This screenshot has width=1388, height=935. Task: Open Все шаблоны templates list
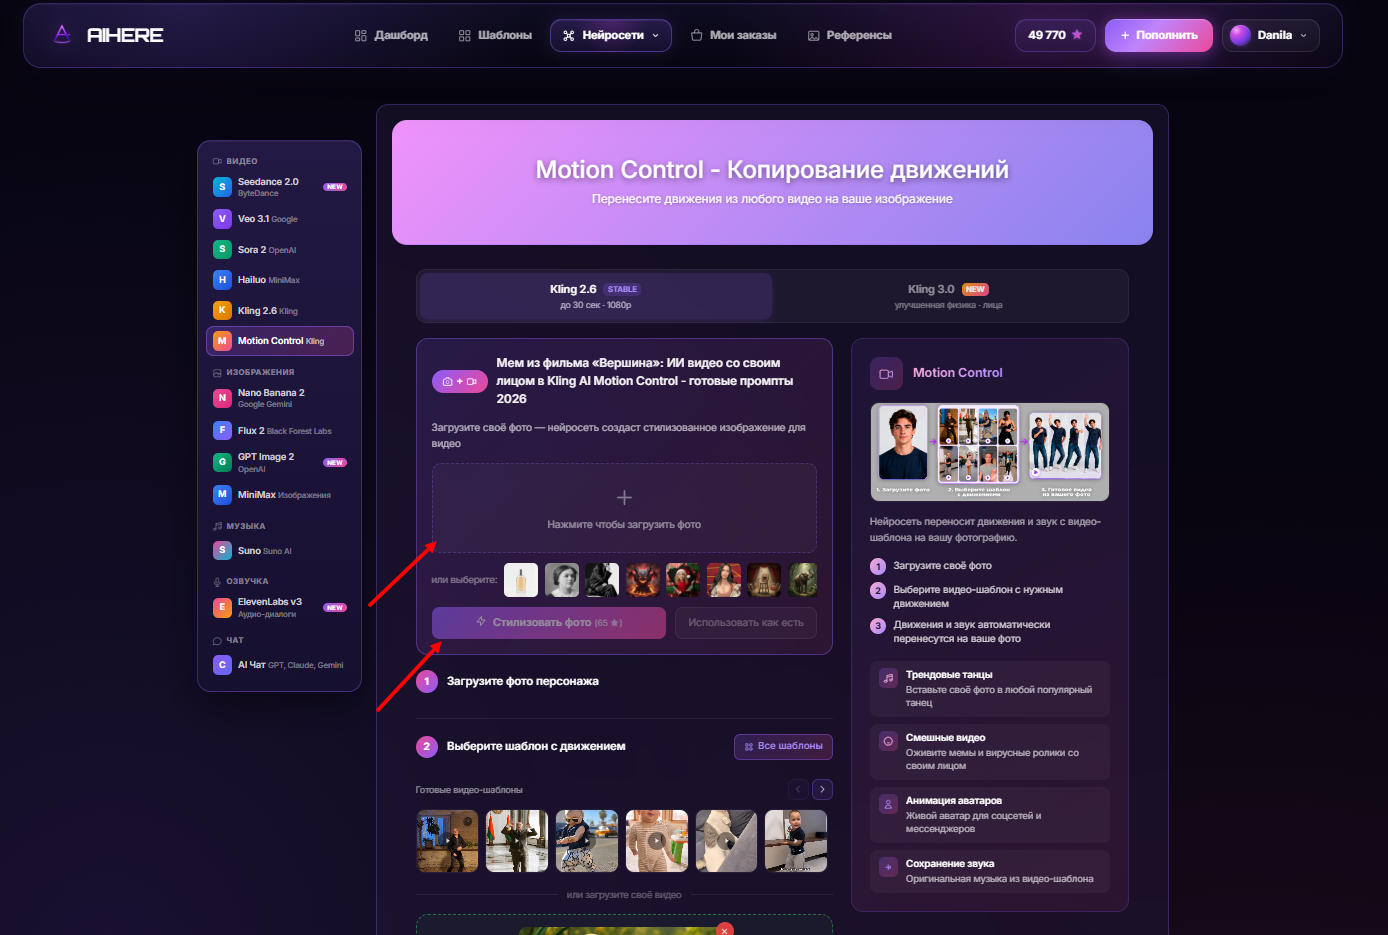tap(783, 746)
